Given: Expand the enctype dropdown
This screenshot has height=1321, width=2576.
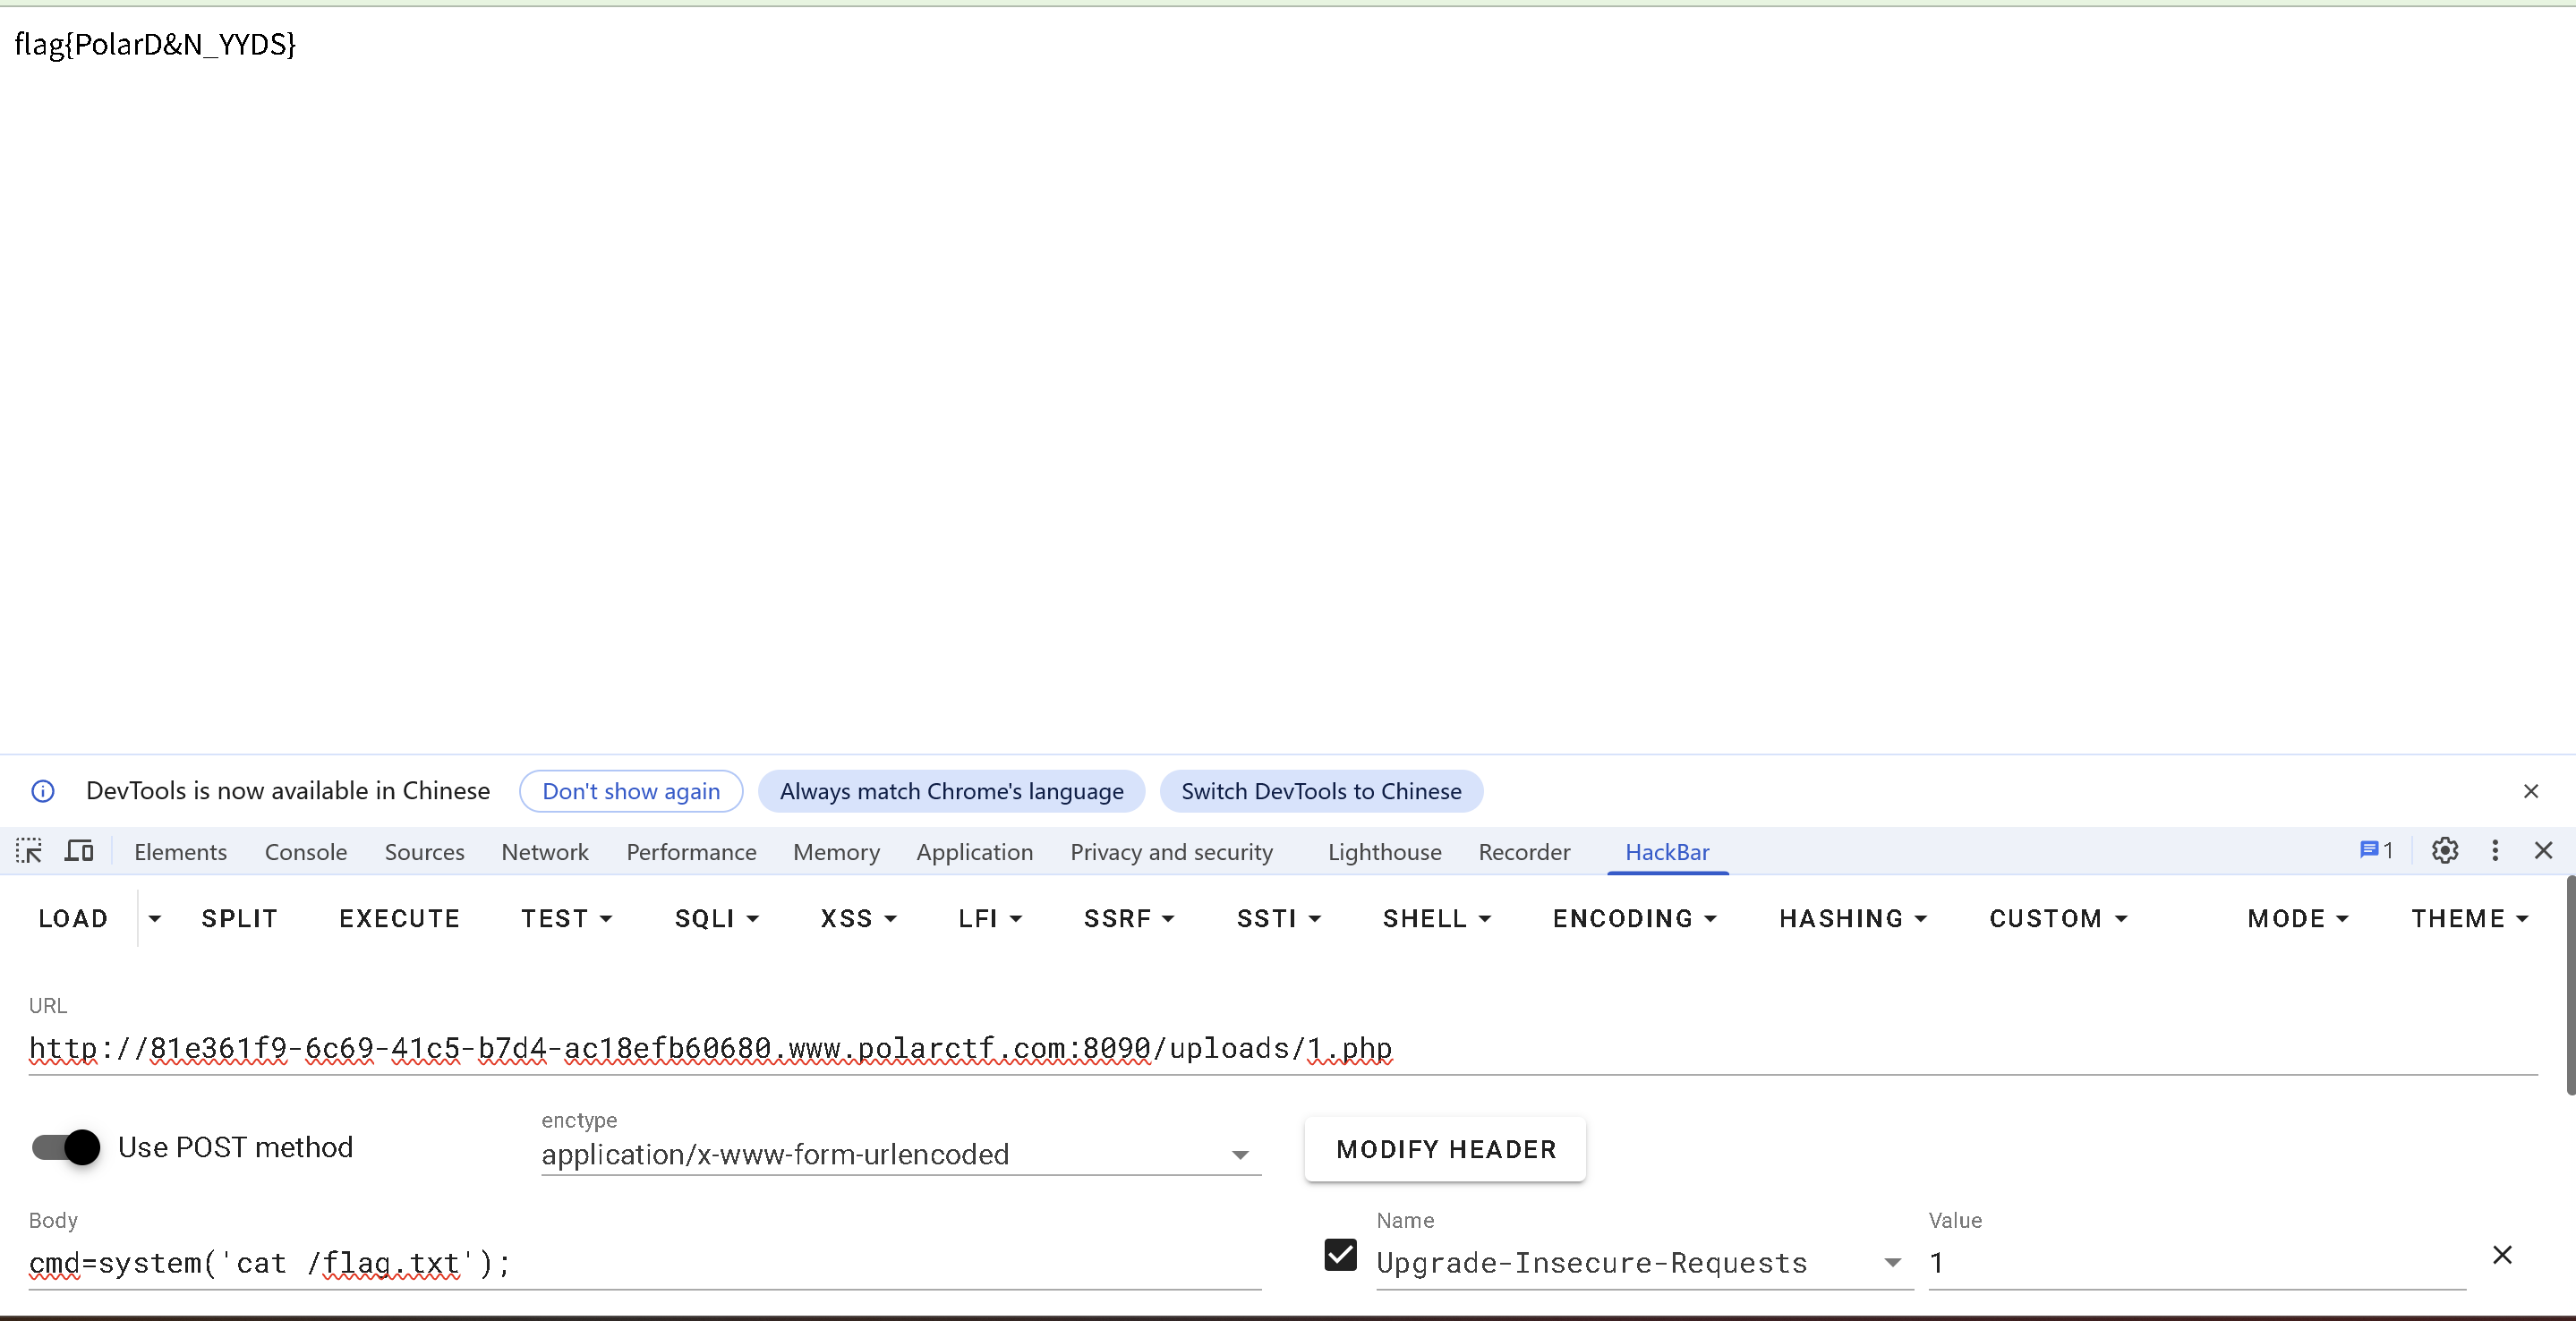Looking at the screenshot, I should pos(1240,1155).
